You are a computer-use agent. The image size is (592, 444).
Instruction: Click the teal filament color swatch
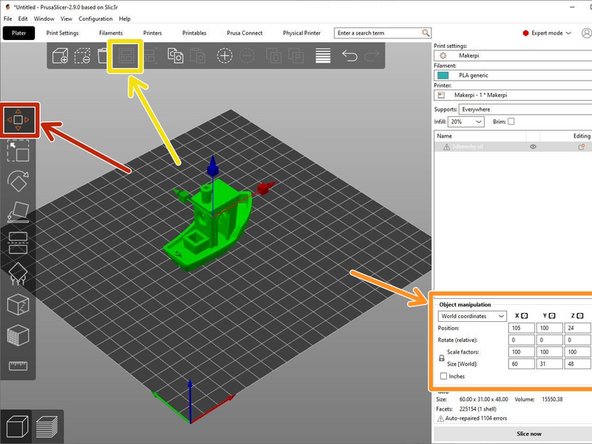pyautogui.click(x=443, y=75)
